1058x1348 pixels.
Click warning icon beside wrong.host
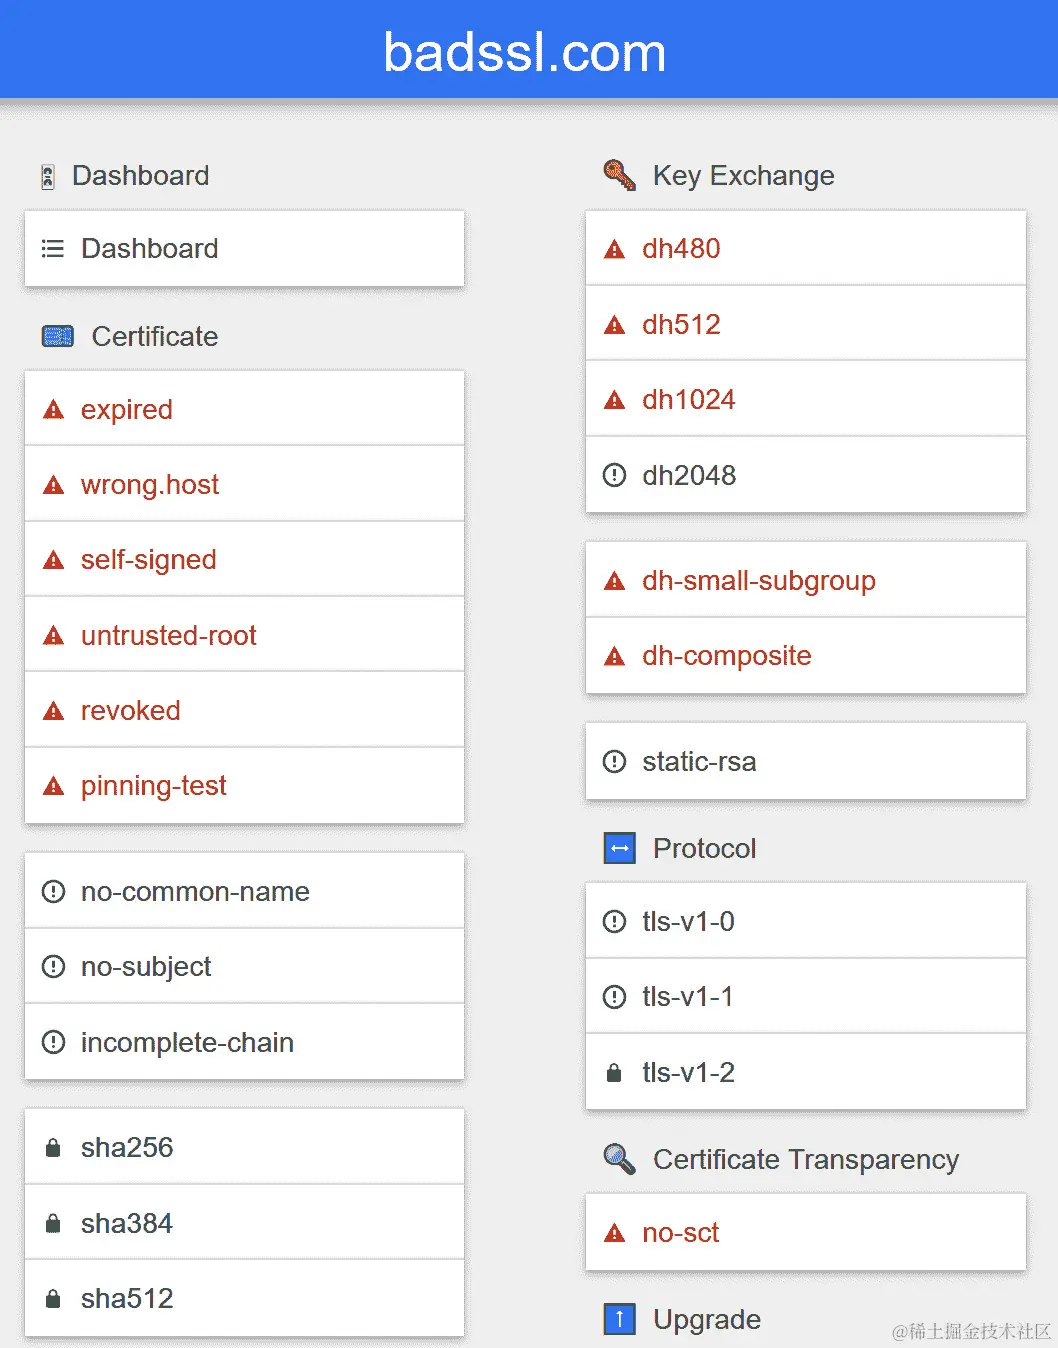coord(54,485)
